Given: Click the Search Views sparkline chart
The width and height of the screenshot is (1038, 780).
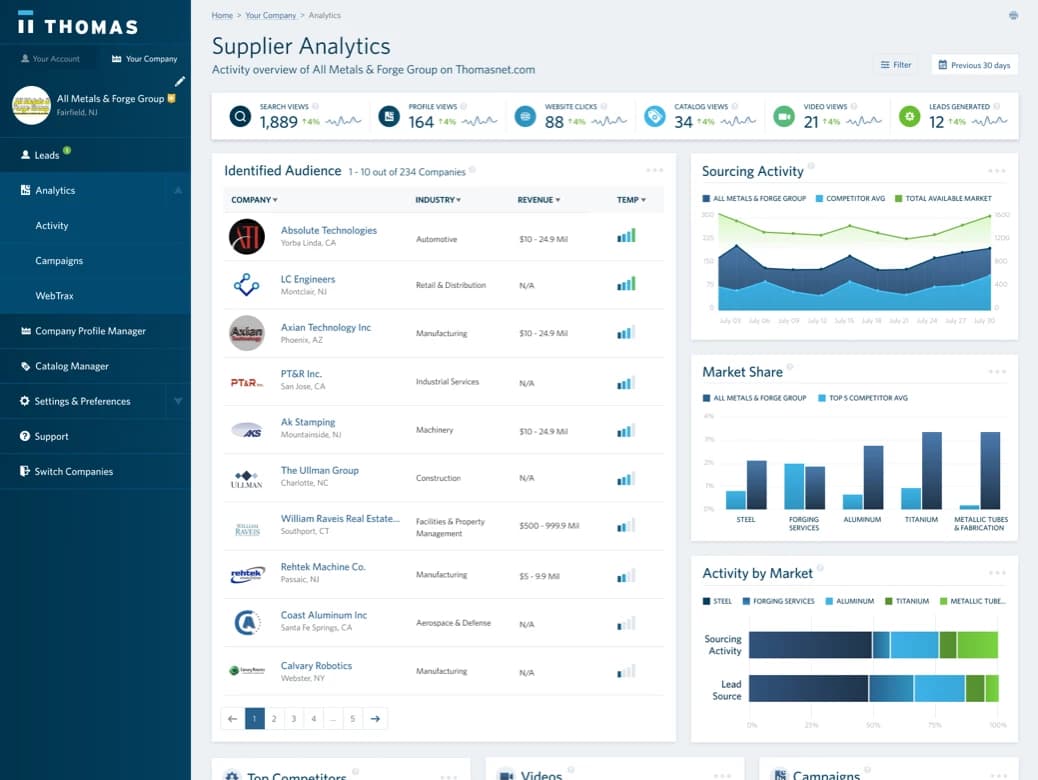Looking at the screenshot, I should click(343, 121).
